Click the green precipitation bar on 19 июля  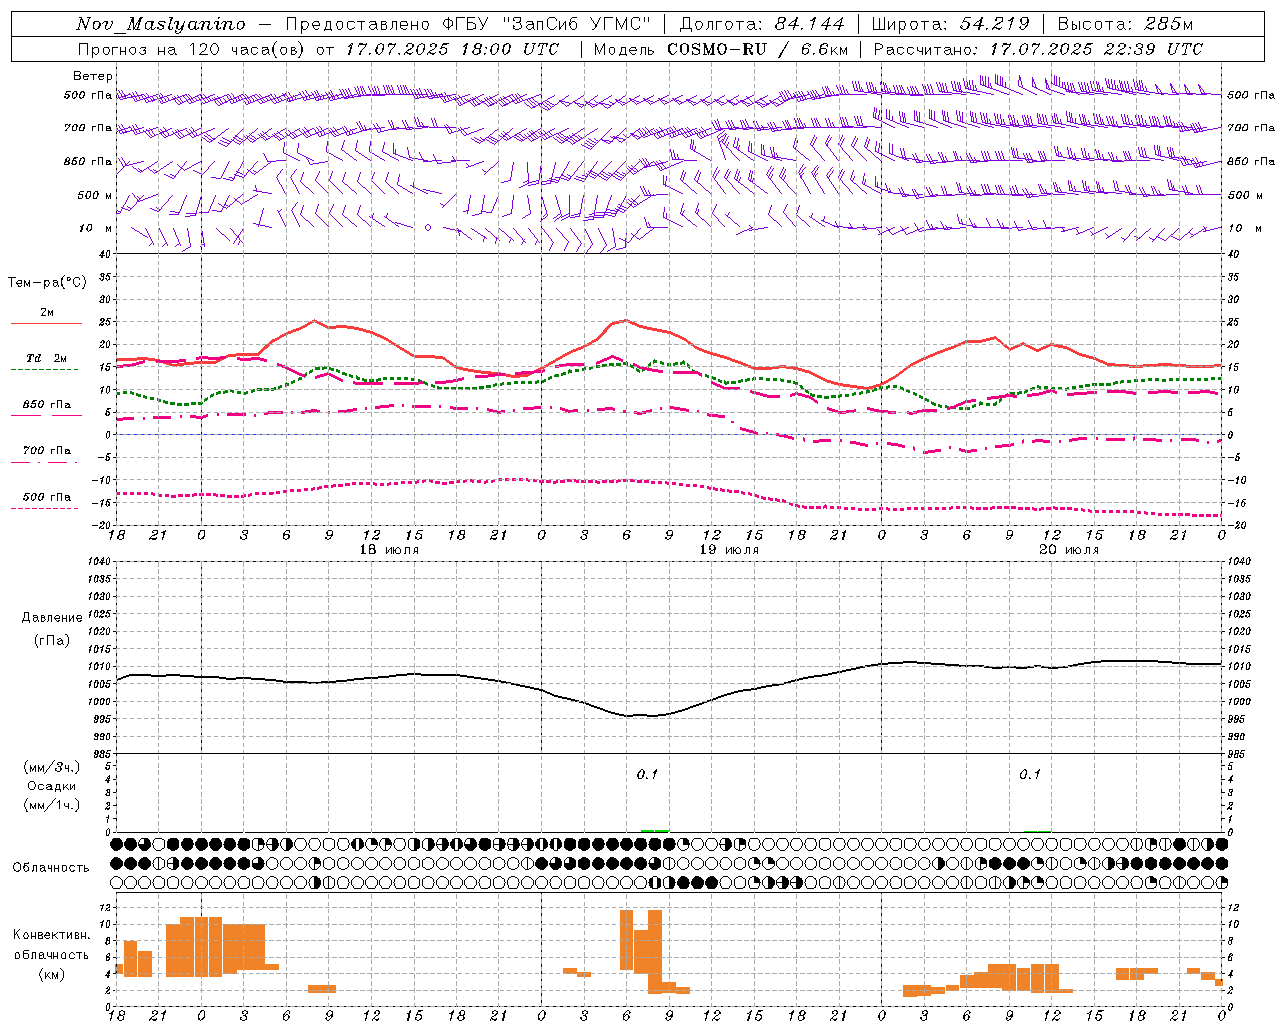[655, 831]
